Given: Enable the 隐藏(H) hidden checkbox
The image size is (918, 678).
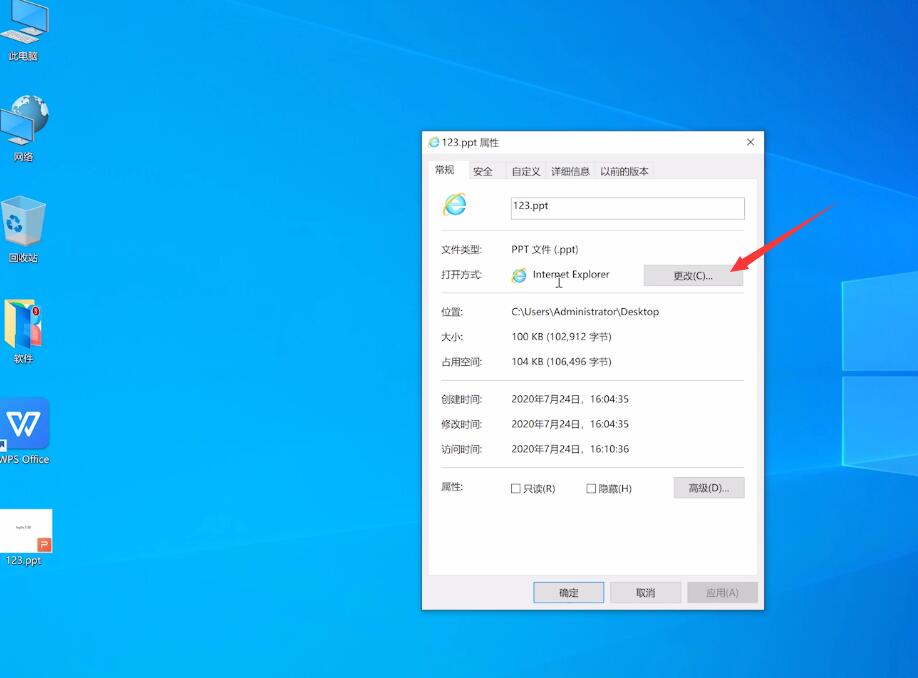Looking at the screenshot, I should coord(591,488).
